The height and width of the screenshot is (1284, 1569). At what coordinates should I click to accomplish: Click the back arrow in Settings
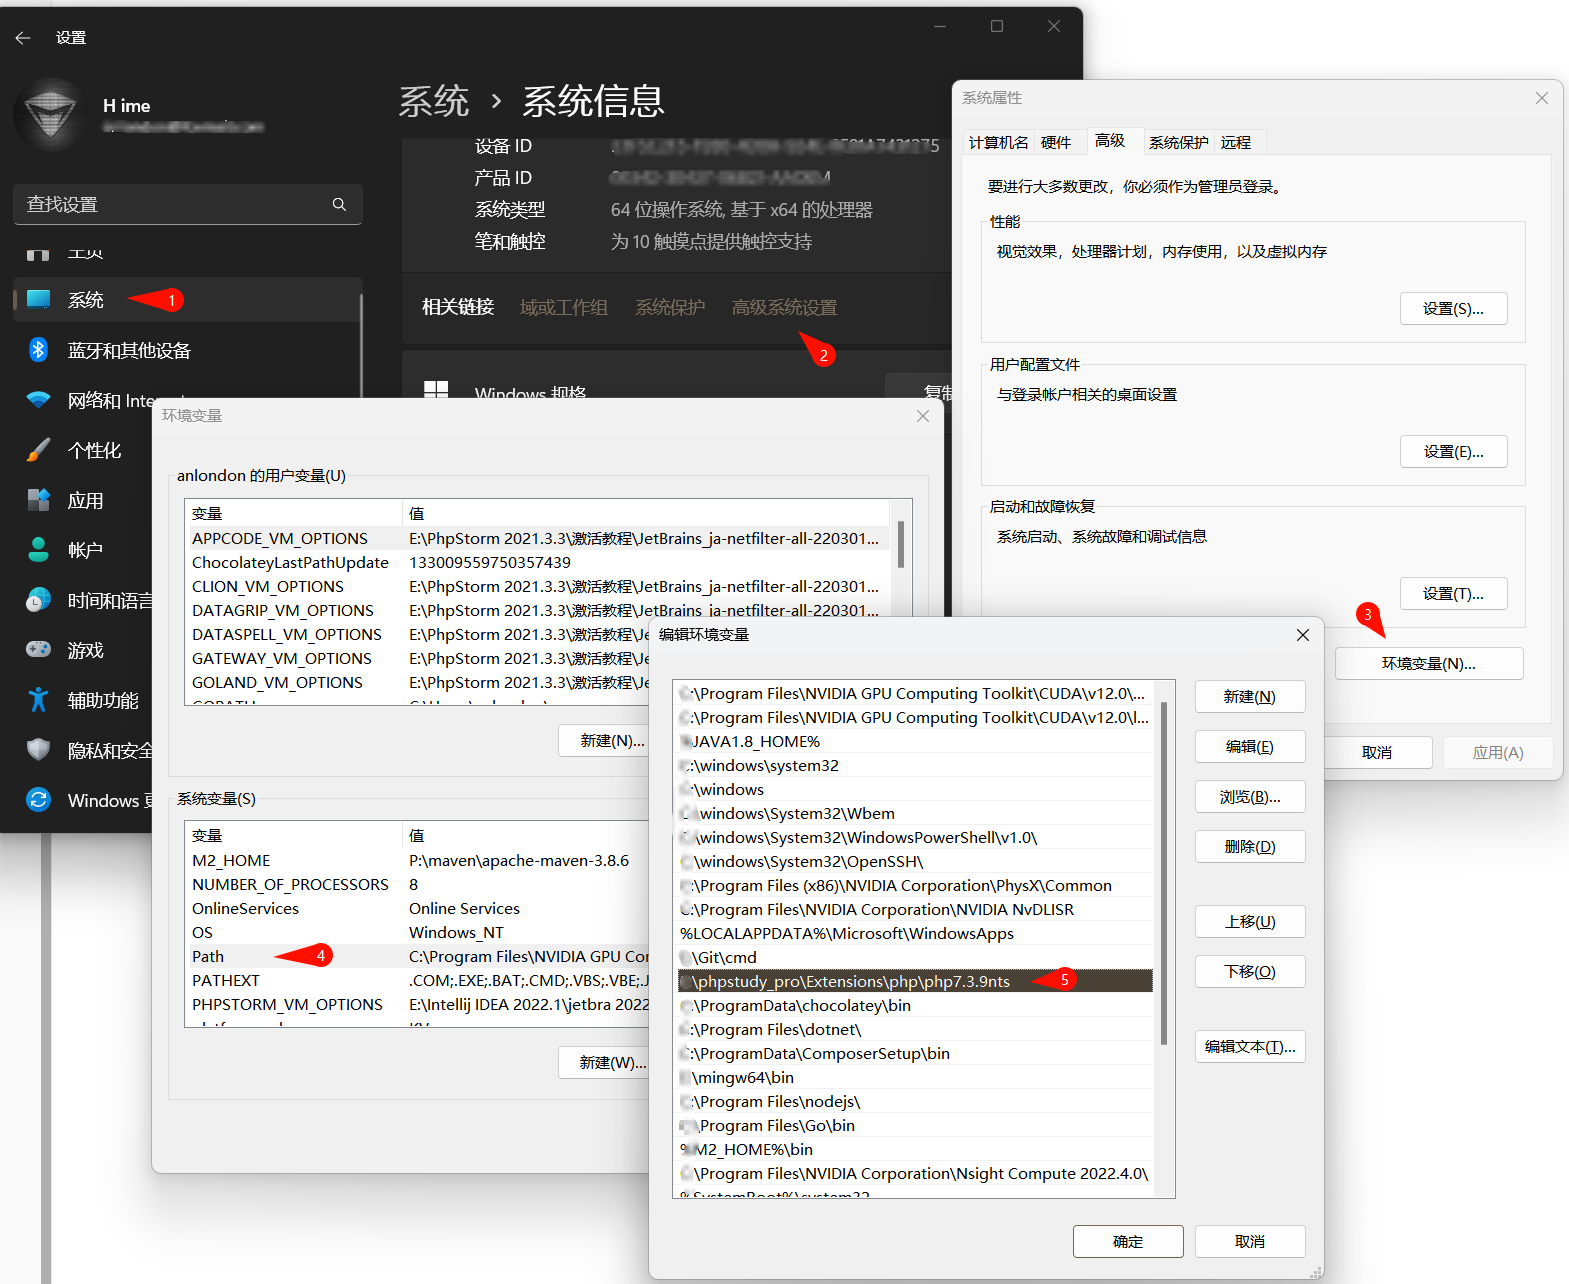click(23, 38)
